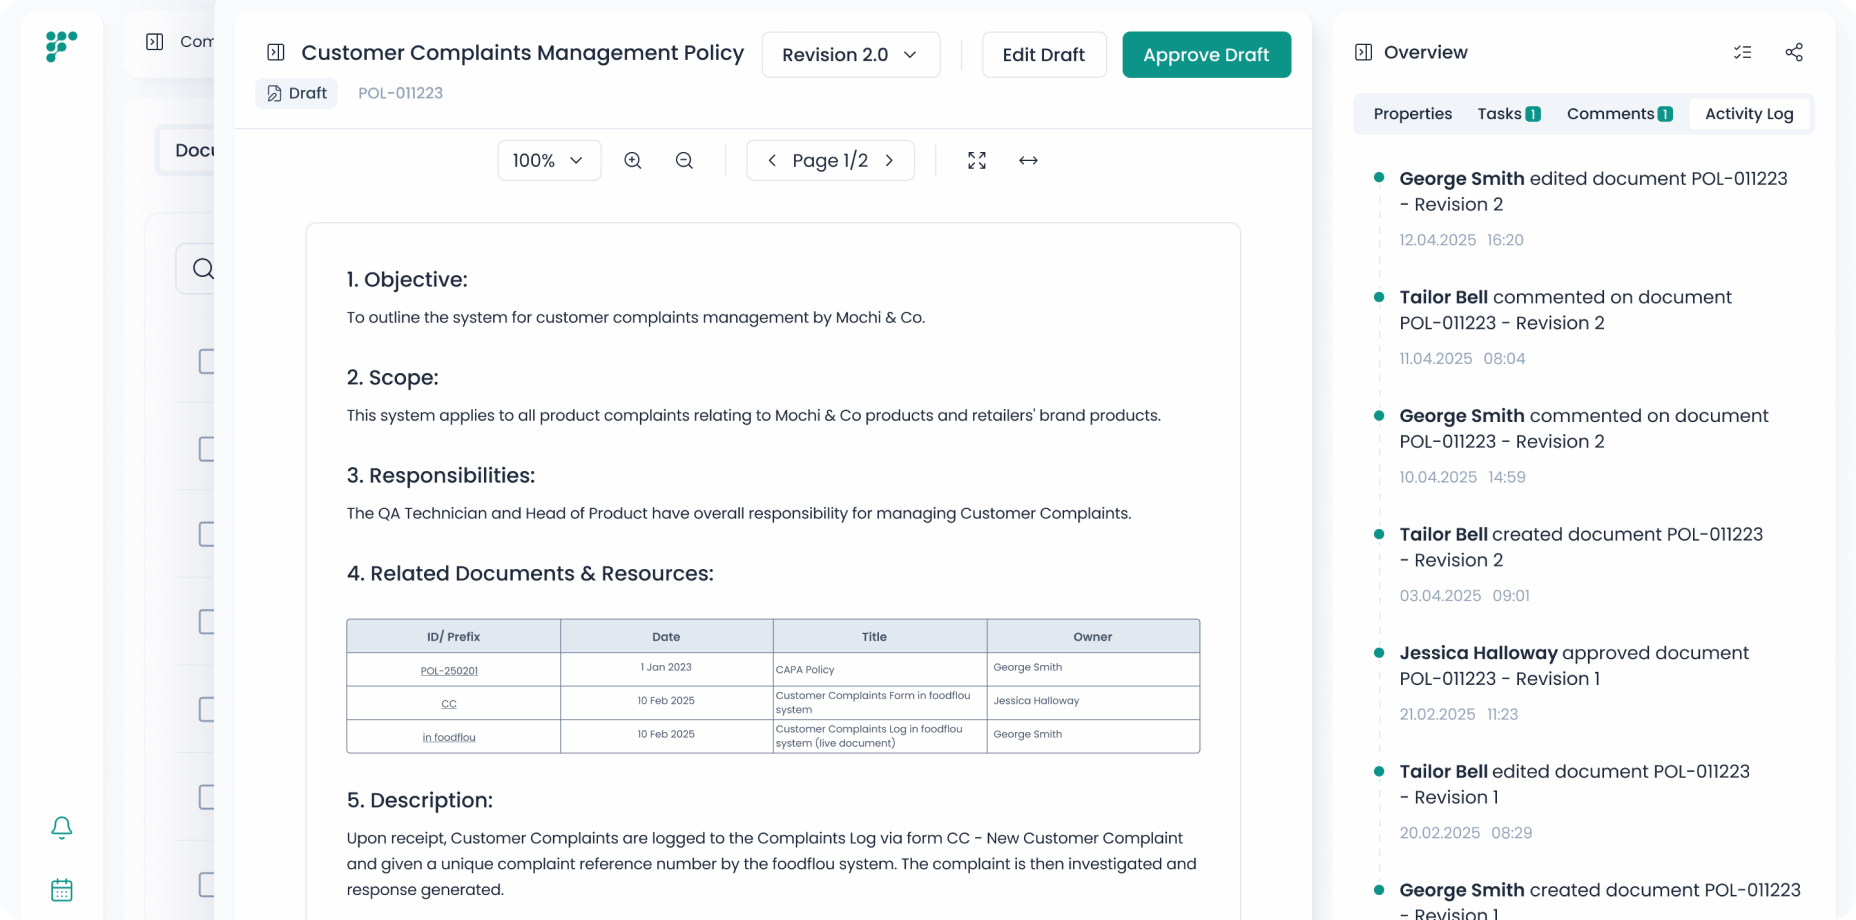The height and width of the screenshot is (920, 1856).
Task: Fit document to width icon
Action: pos(1028,160)
